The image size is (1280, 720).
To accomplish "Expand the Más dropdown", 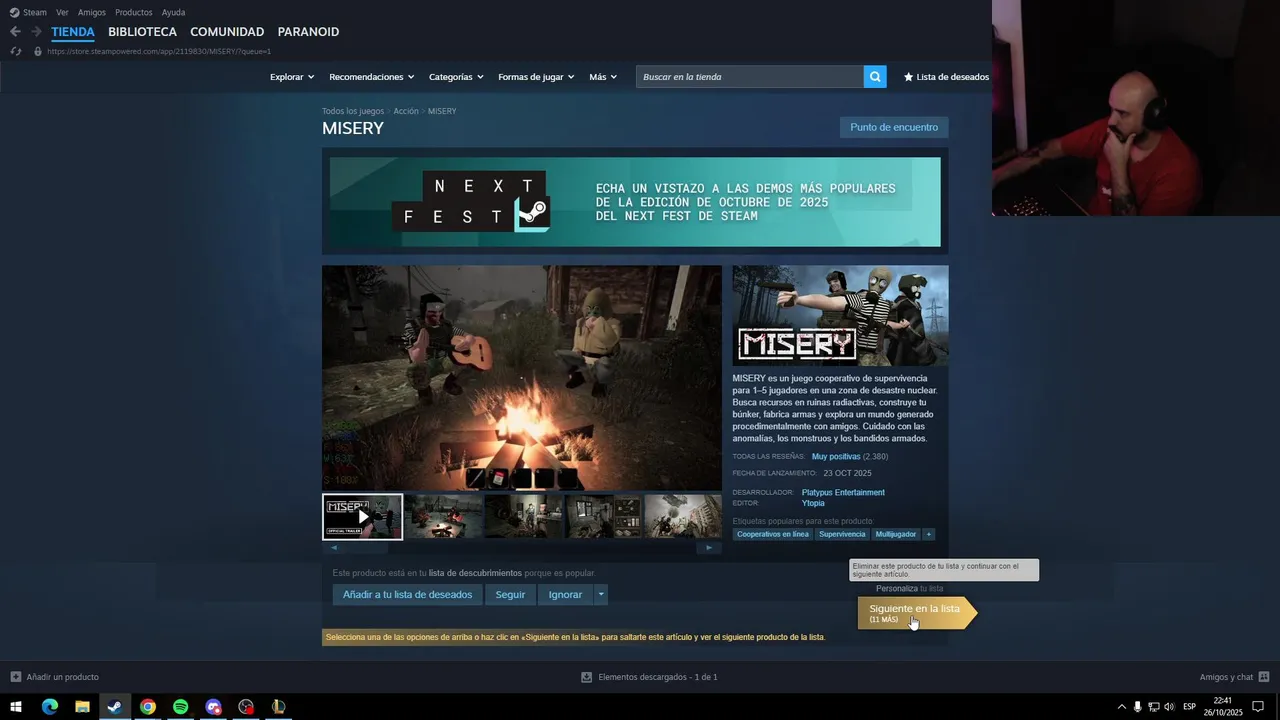I will [603, 77].
